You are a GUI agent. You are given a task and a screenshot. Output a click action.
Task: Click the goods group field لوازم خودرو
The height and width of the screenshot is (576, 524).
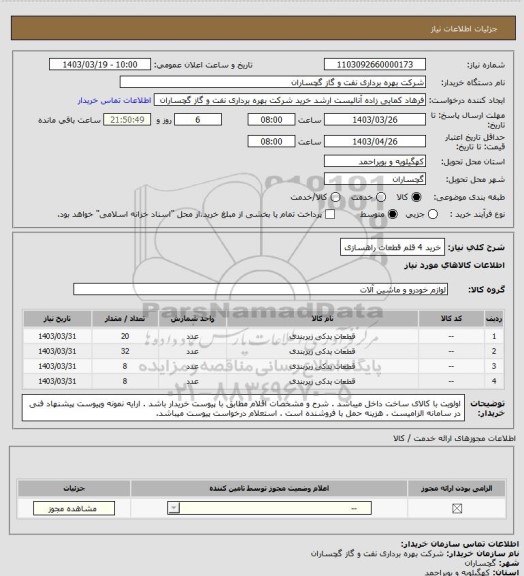pyautogui.click(x=261, y=289)
